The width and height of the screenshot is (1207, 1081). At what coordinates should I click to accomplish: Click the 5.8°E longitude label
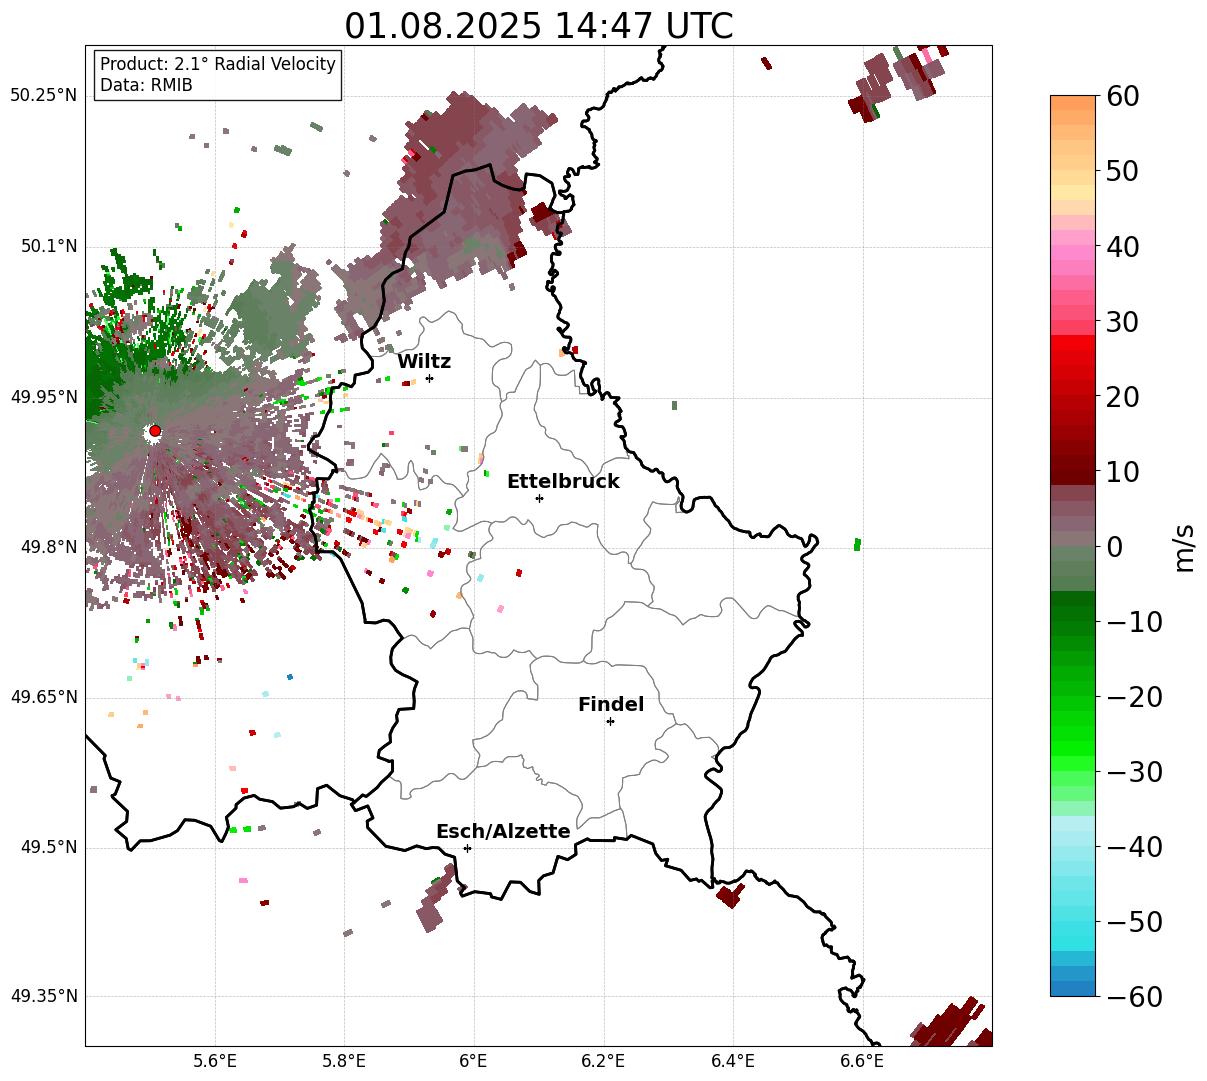[x=344, y=1061]
